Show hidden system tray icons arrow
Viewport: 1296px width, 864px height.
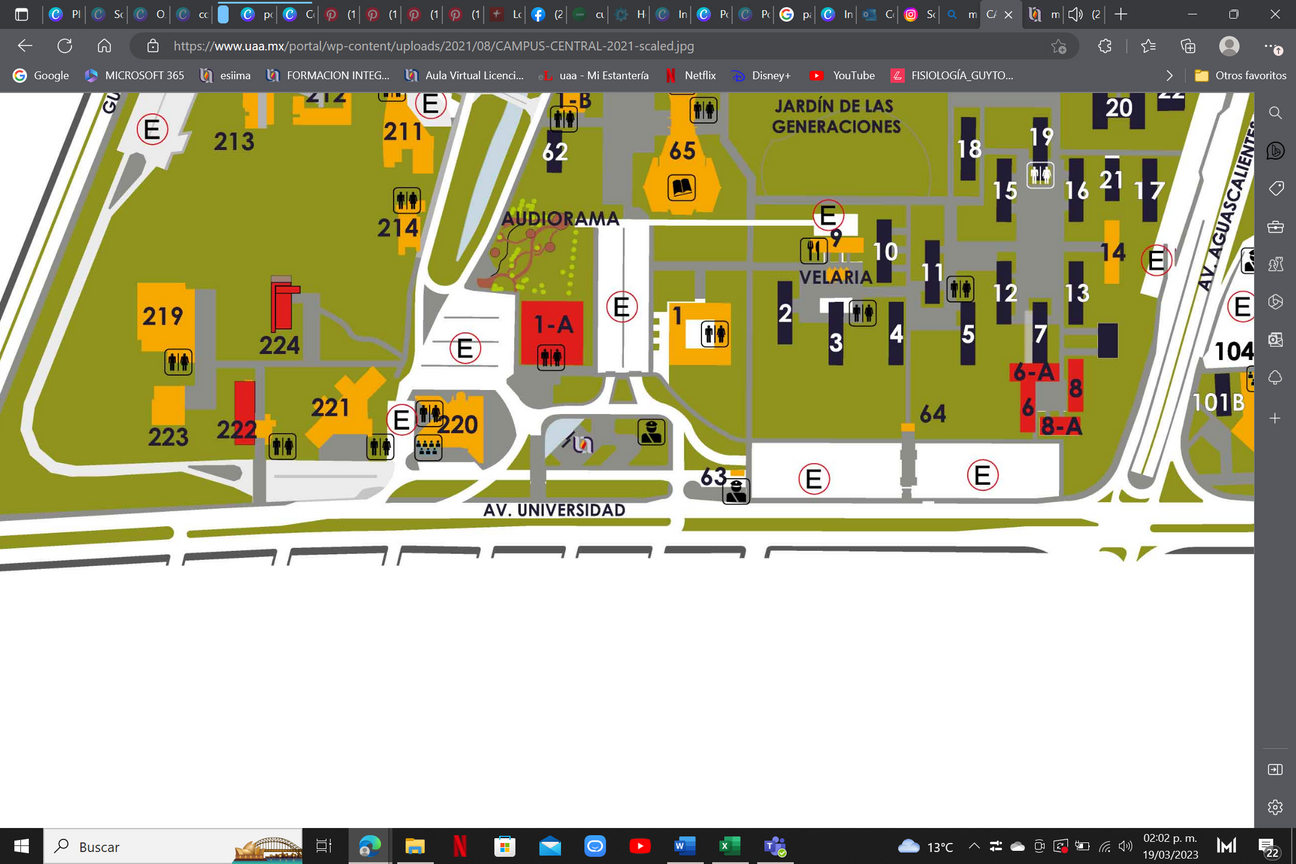(974, 847)
